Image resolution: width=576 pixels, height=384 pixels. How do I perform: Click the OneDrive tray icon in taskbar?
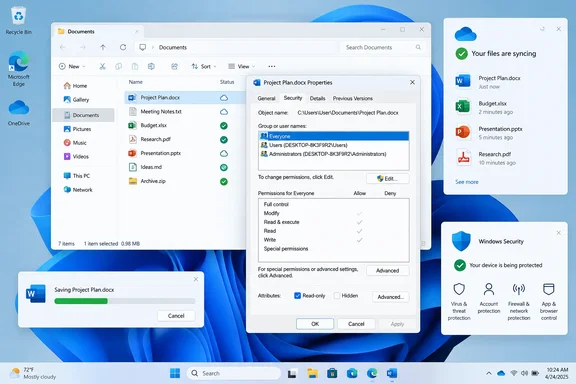501,373
